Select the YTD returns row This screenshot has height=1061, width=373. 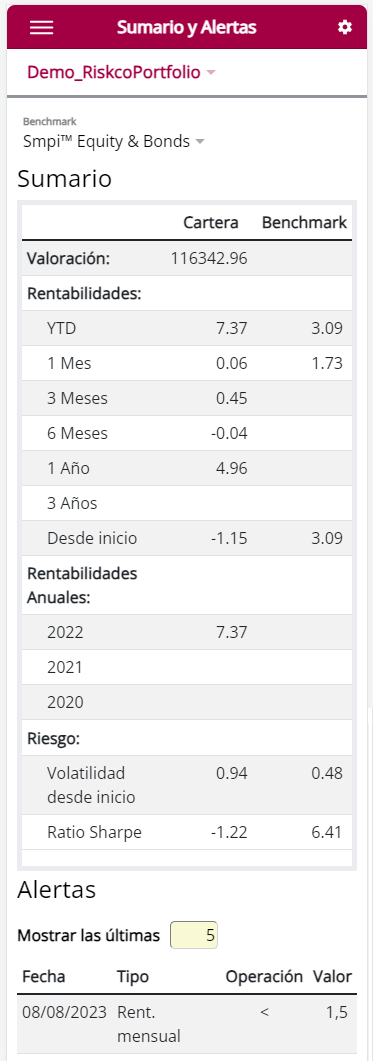[x=187, y=328]
